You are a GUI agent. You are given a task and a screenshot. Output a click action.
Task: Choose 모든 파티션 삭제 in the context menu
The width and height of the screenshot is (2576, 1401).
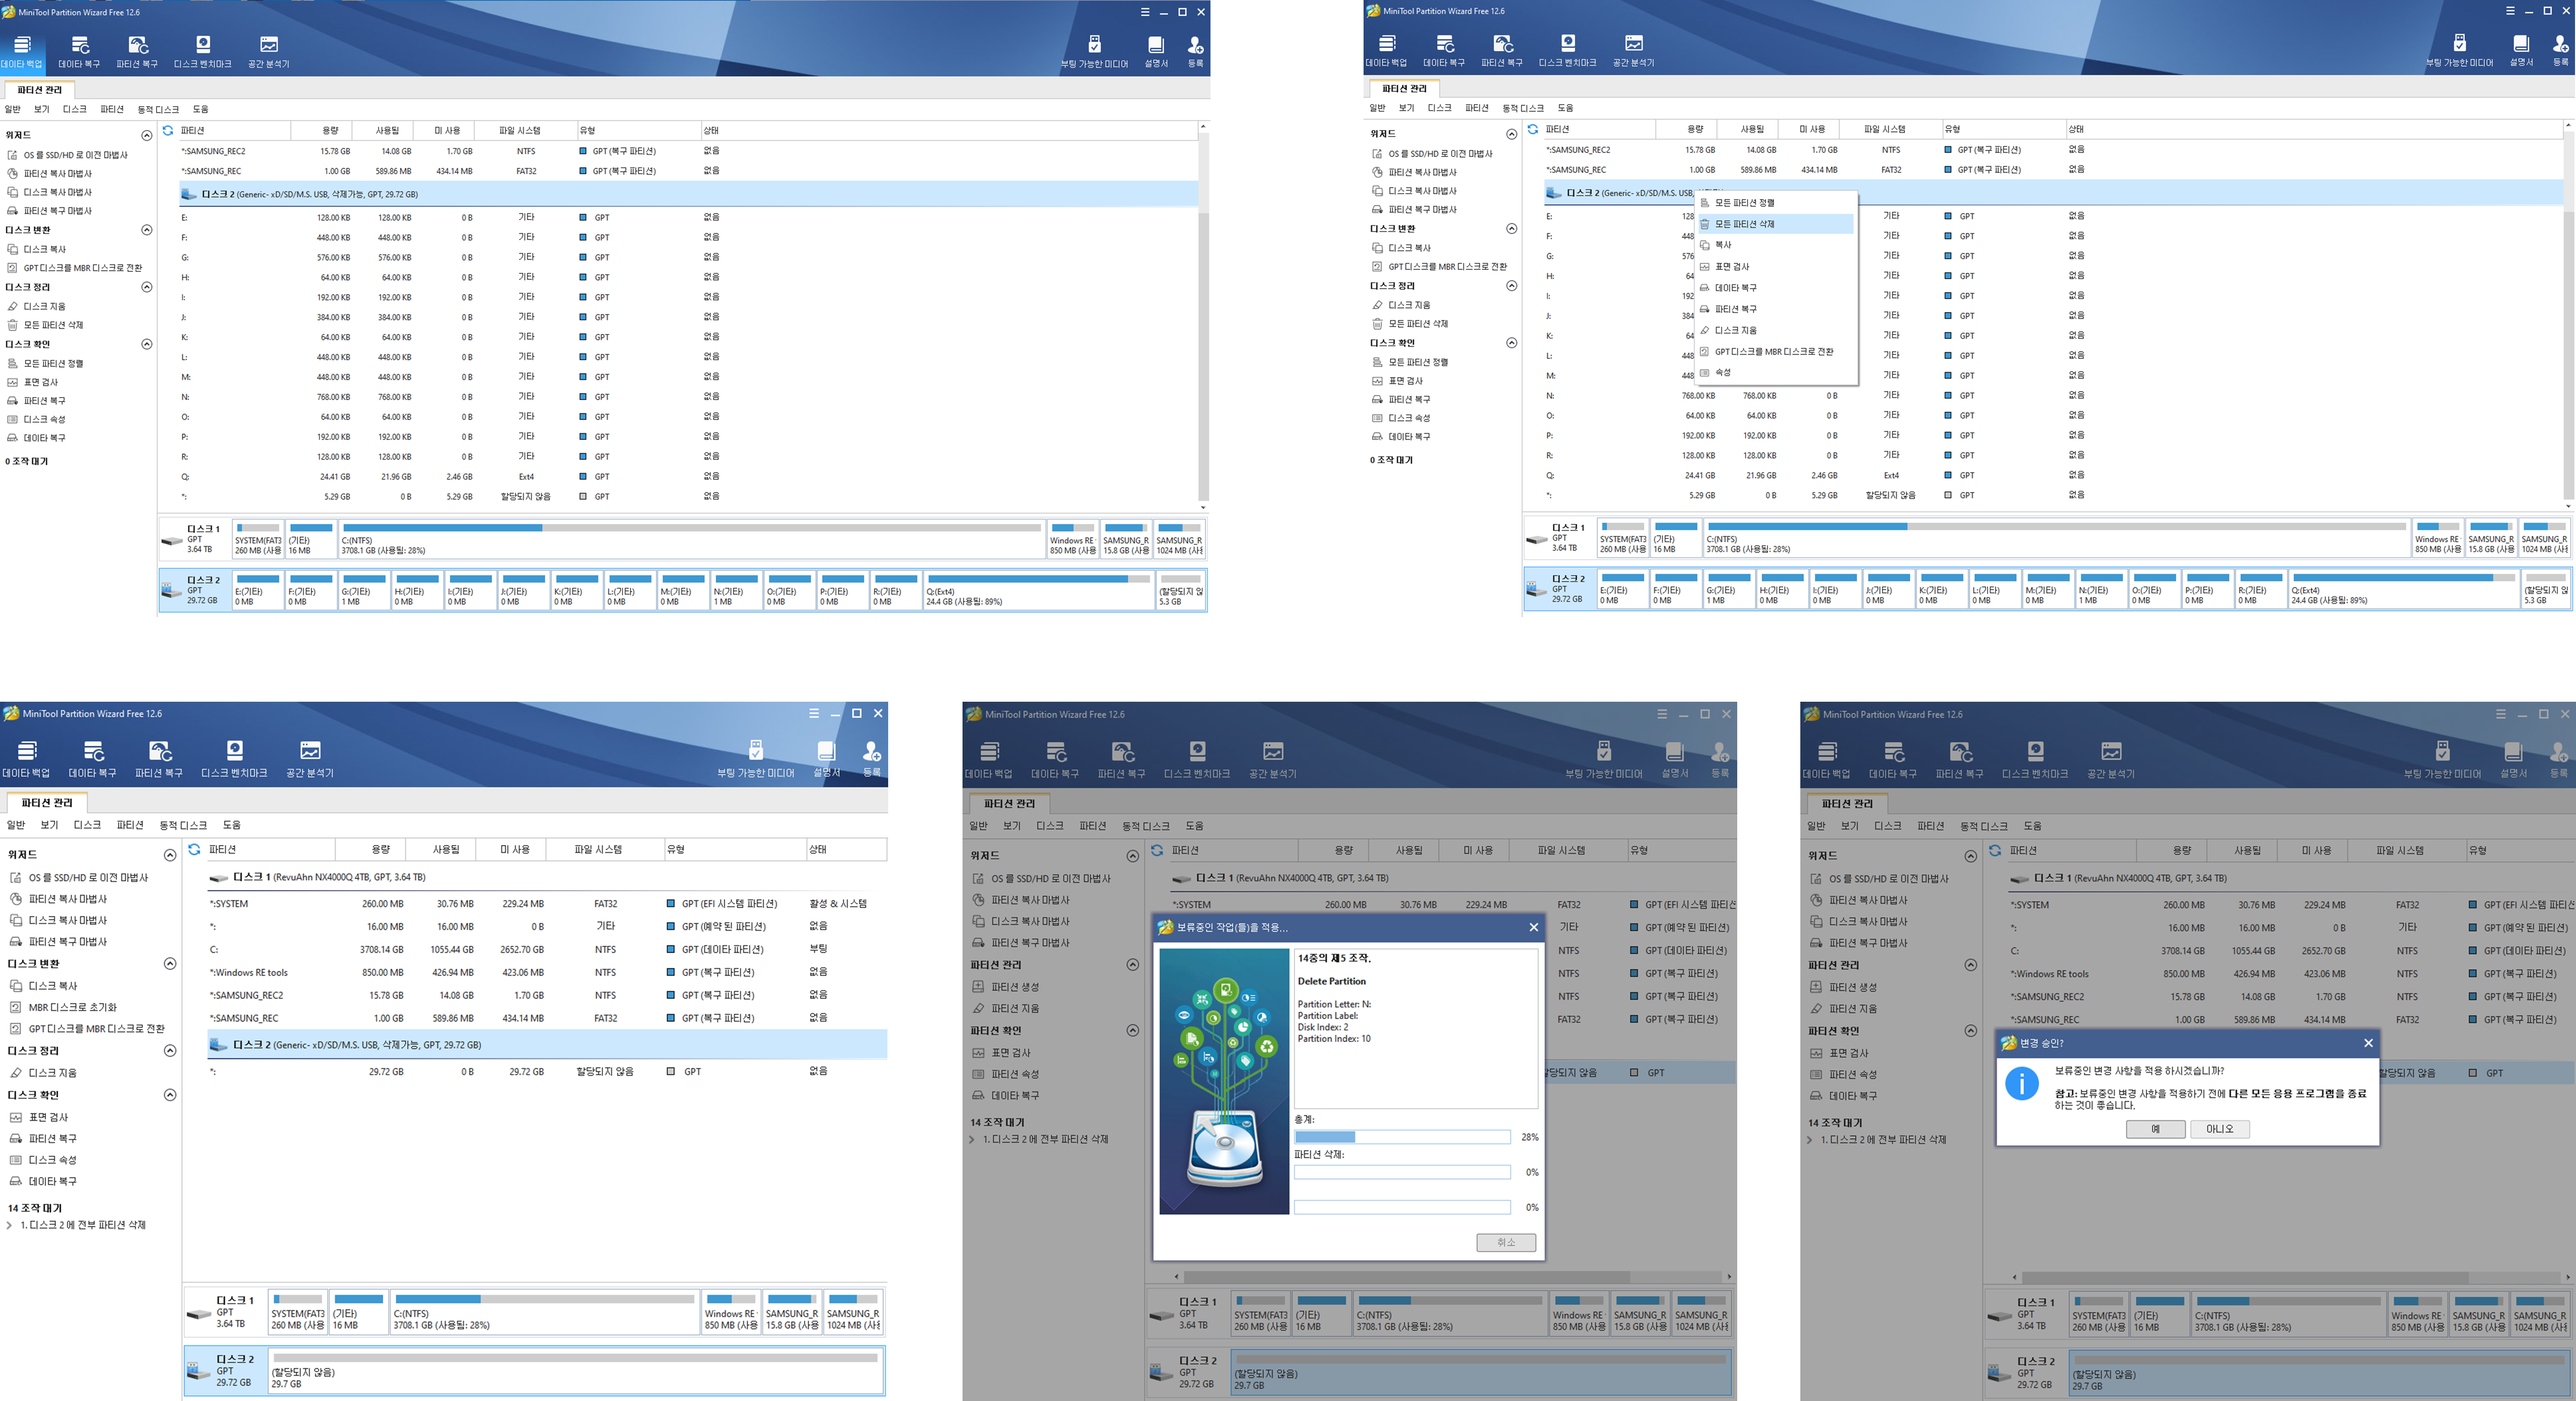click(x=1745, y=224)
